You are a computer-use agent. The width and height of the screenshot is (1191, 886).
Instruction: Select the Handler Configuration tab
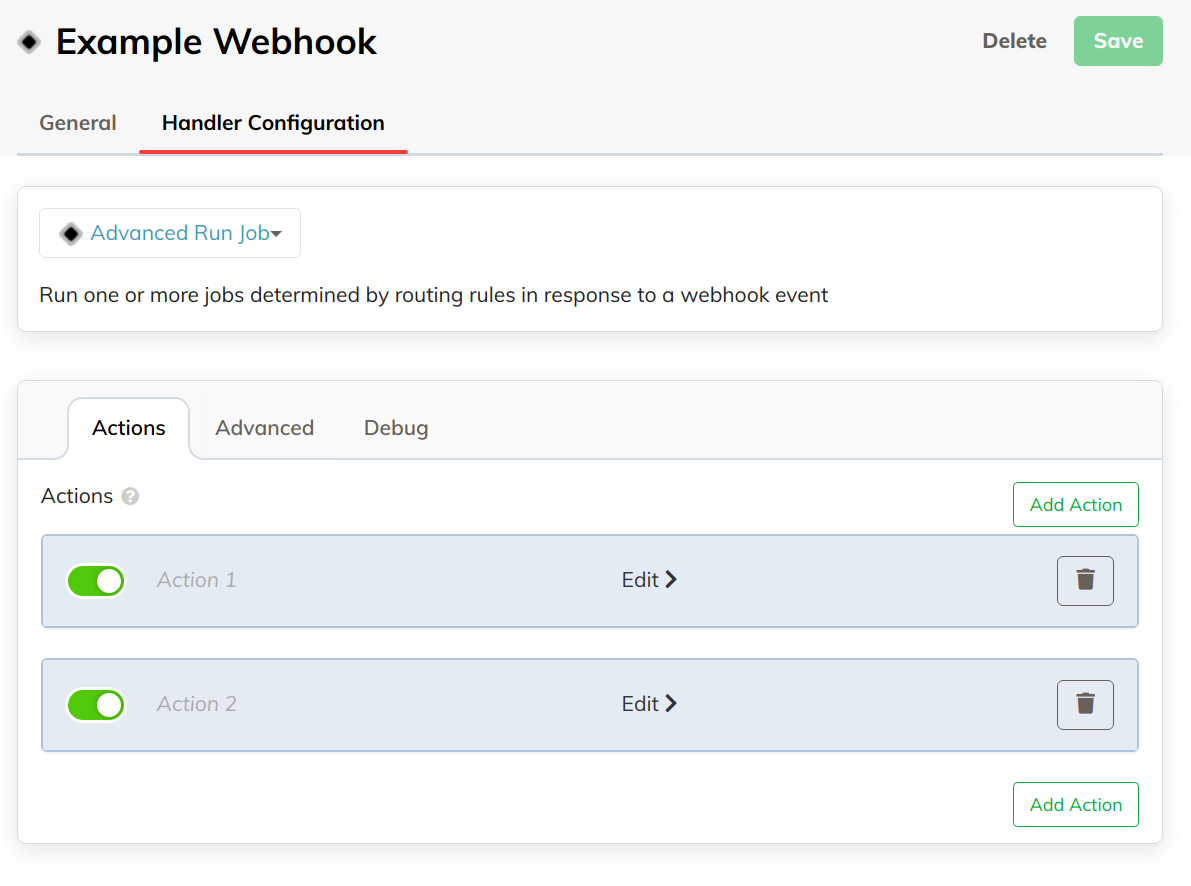[273, 123]
